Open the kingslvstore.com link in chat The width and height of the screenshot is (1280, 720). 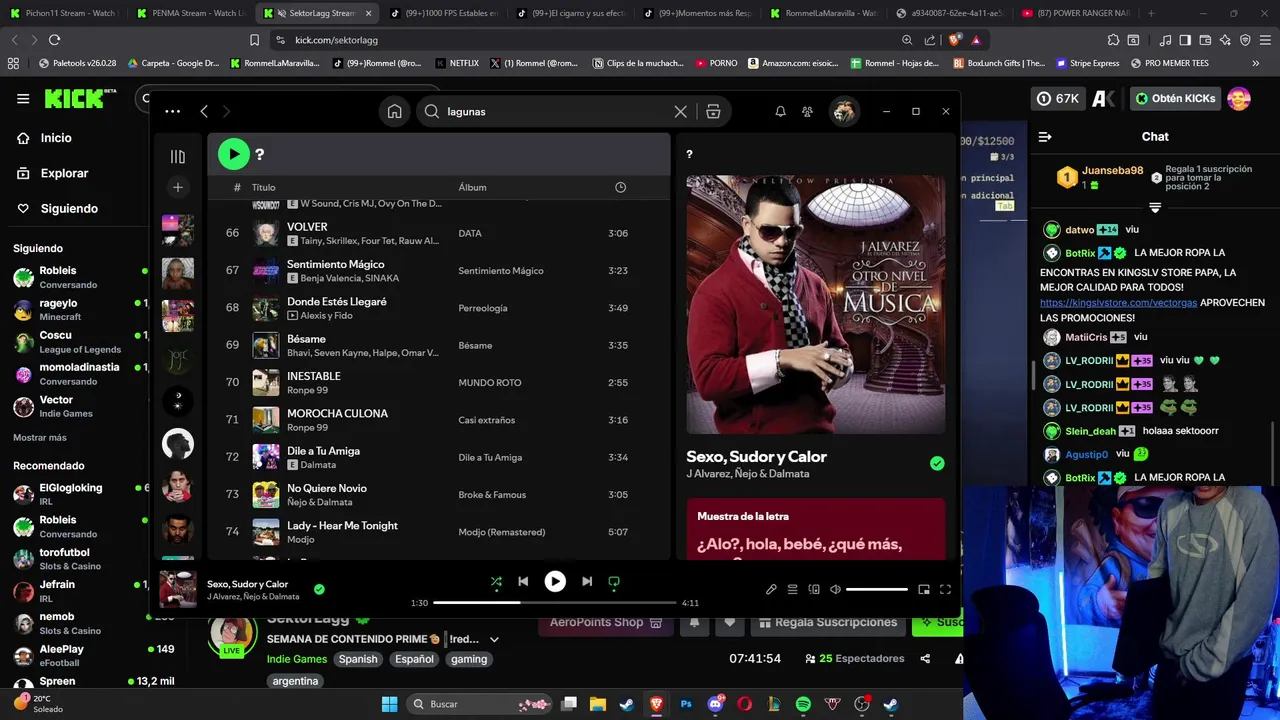click(1118, 302)
